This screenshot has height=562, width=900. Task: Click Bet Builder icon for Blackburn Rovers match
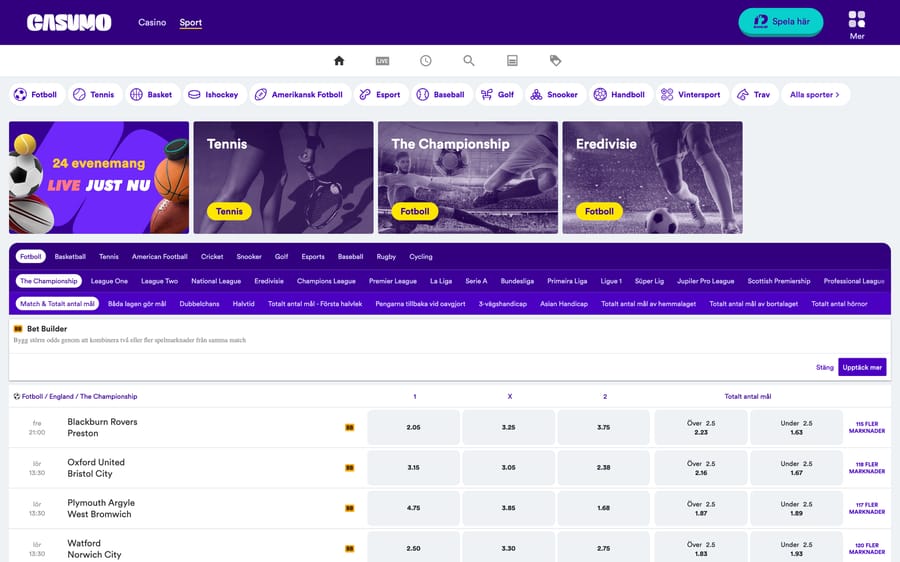(350, 427)
